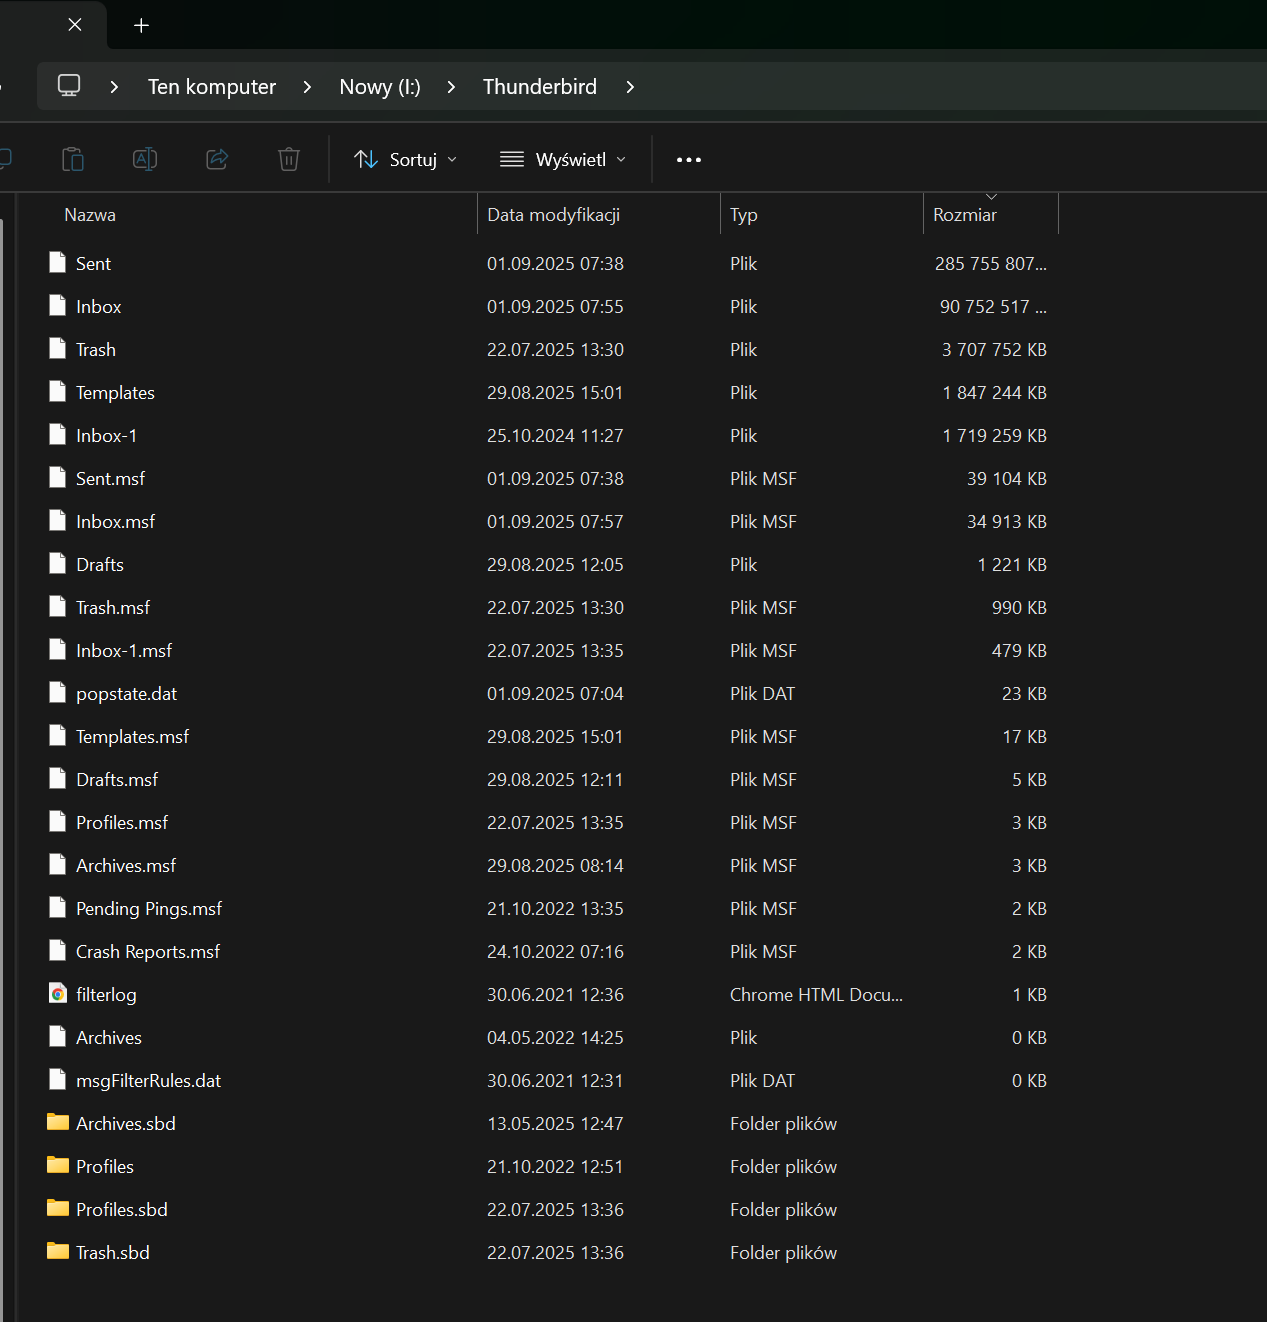Expand the chevron after Ten komputer
The width and height of the screenshot is (1267, 1322).
[x=307, y=87]
